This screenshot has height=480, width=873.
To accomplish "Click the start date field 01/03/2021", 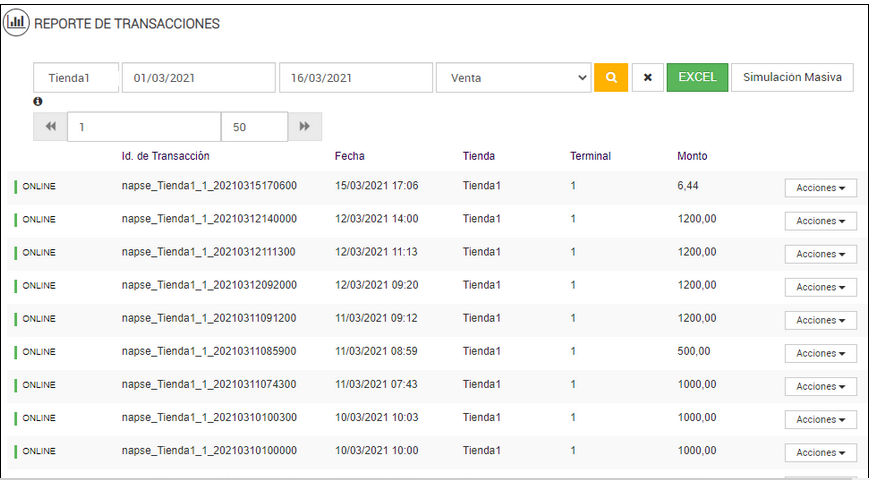I will 198,78.
